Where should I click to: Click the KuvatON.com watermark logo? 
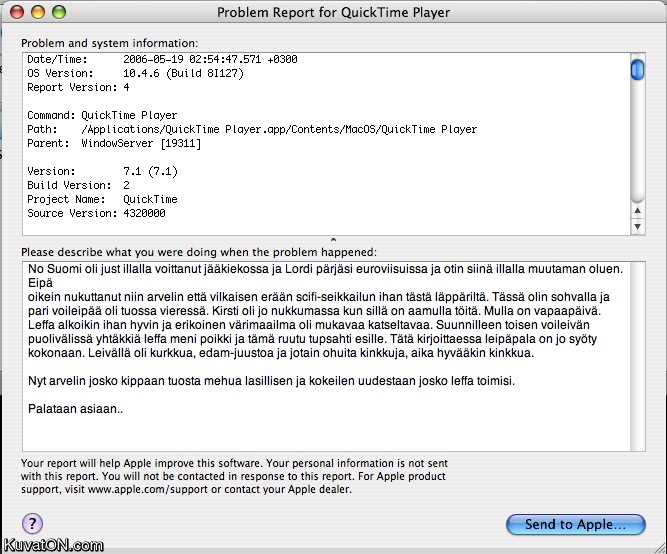pos(53,544)
